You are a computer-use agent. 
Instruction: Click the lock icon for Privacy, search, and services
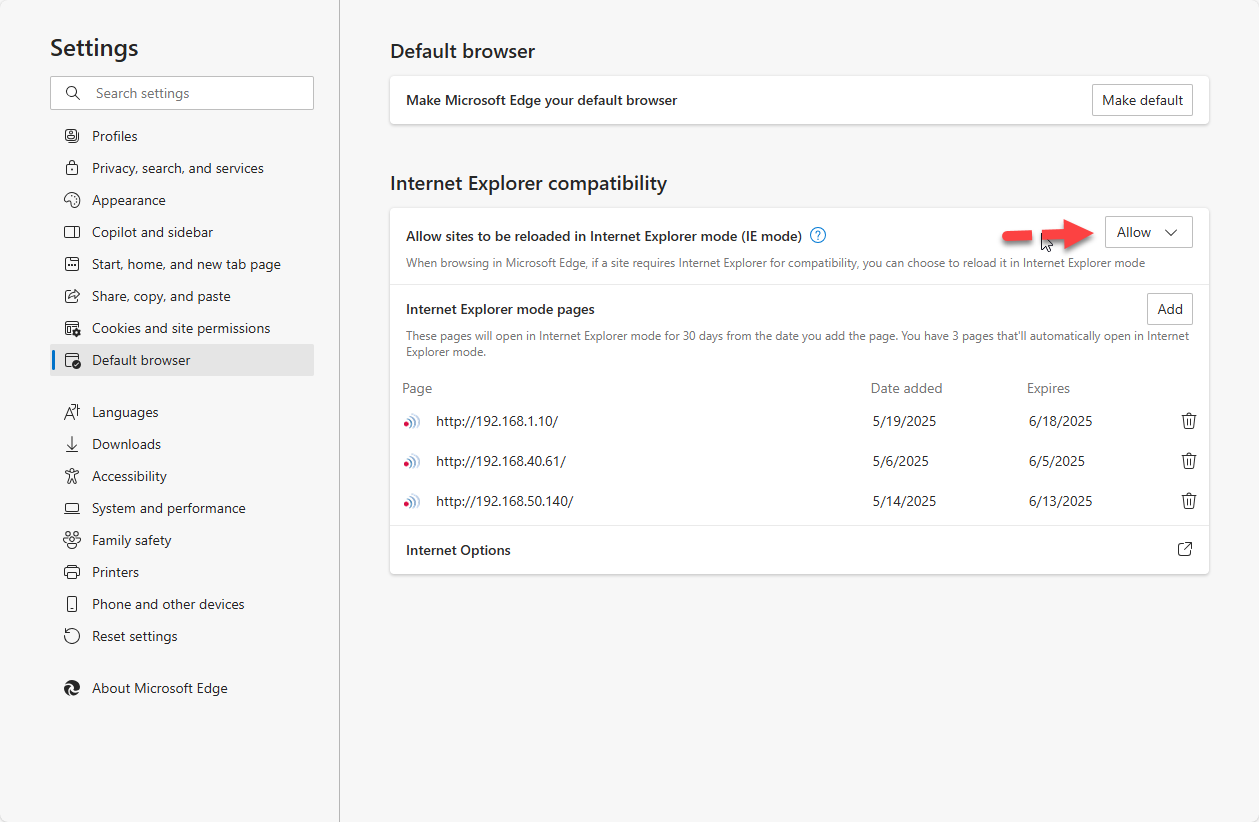pyautogui.click(x=72, y=168)
